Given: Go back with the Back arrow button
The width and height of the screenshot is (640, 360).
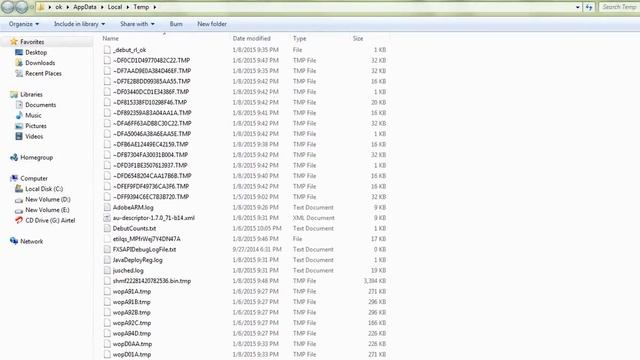Looking at the screenshot, I should pos(8,7).
